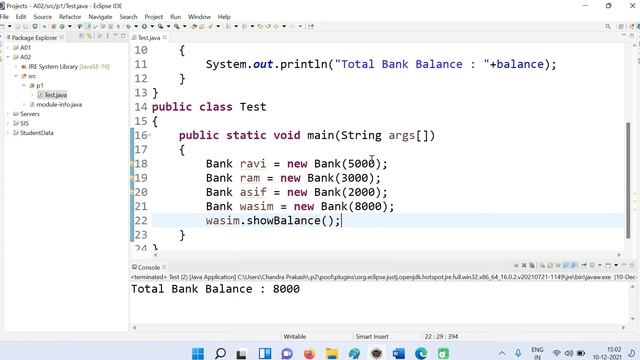Click Collapse All icon in Package Explorer
The image size is (640, 360).
tap(82, 37)
